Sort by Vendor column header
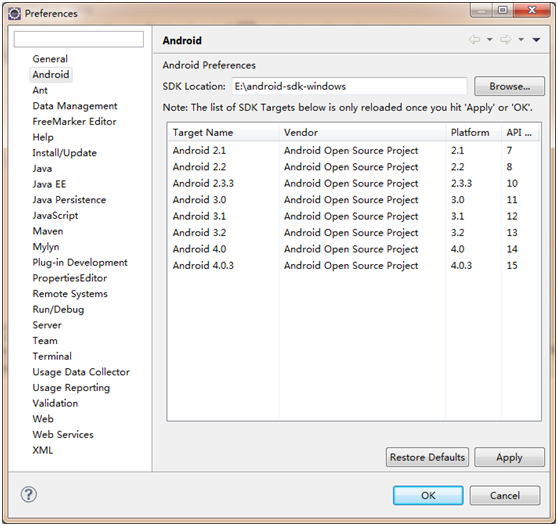The image size is (558, 526). pos(362,132)
